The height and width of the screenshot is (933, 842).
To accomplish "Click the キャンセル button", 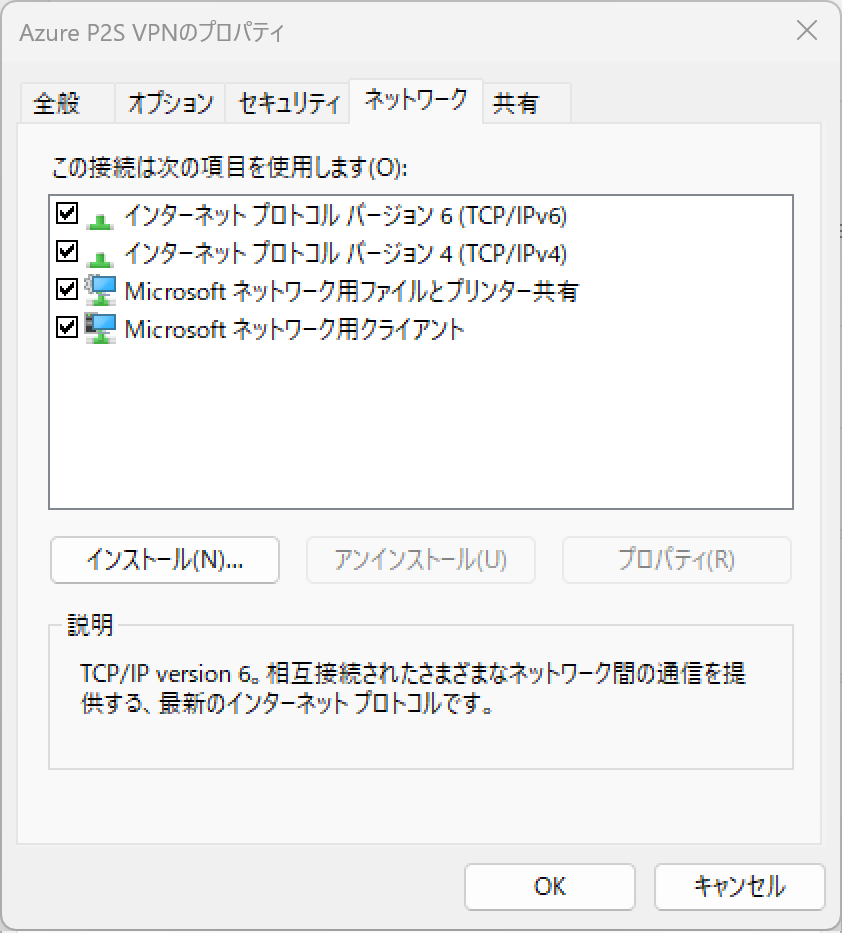I will pyautogui.click(x=740, y=887).
